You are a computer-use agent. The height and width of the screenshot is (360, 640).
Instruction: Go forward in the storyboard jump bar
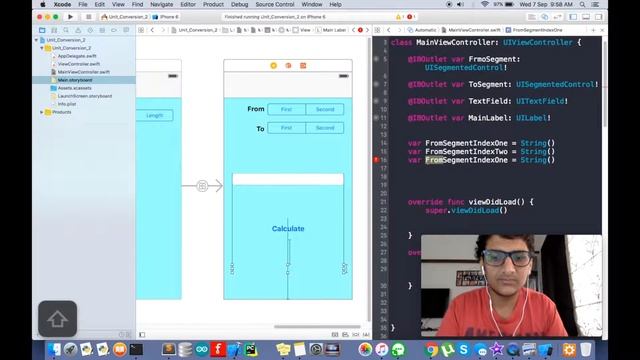(163, 30)
